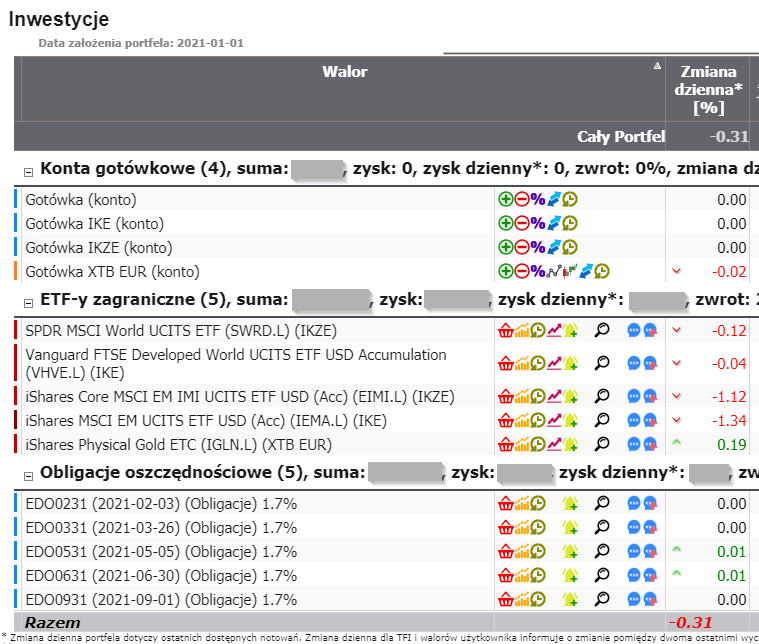This screenshot has height=644, width=759.
Task: Select EDO0931 (2021-09-01) bond row
Action: [161, 600]
